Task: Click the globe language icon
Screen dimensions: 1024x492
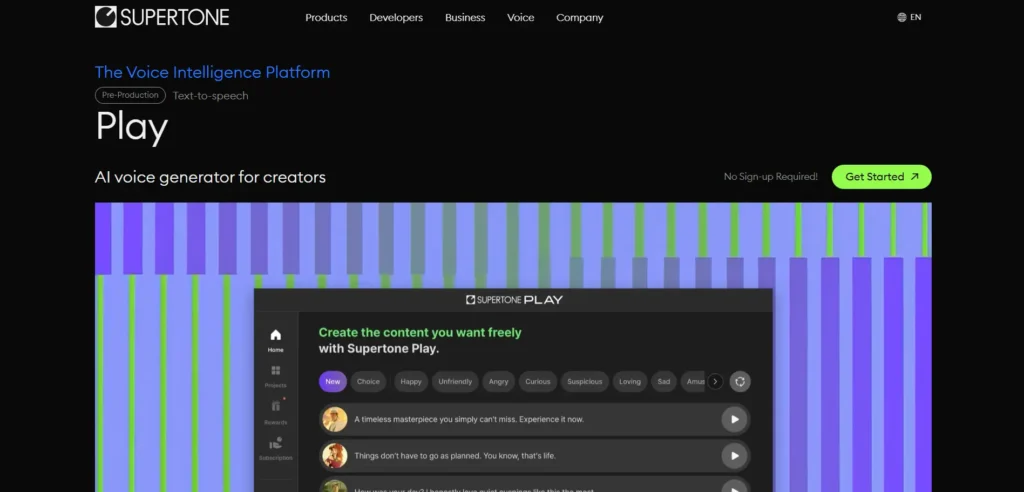Action: pos(902,17)
